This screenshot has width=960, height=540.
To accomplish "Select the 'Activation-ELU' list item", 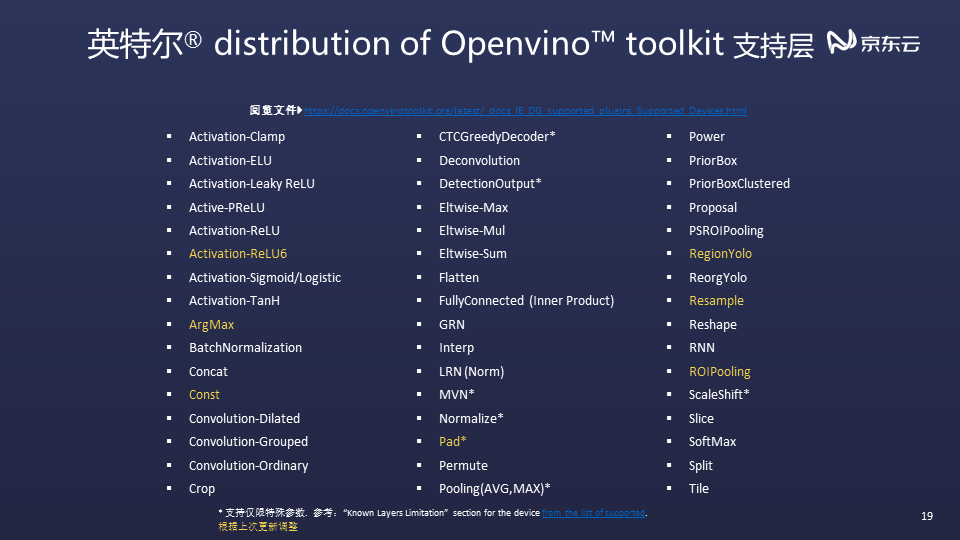I will pos(230,160).
